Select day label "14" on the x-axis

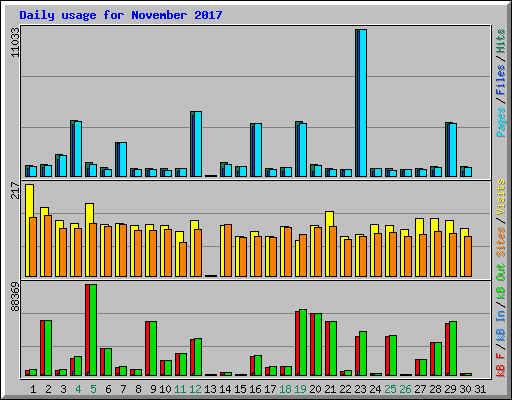(225, 389)
